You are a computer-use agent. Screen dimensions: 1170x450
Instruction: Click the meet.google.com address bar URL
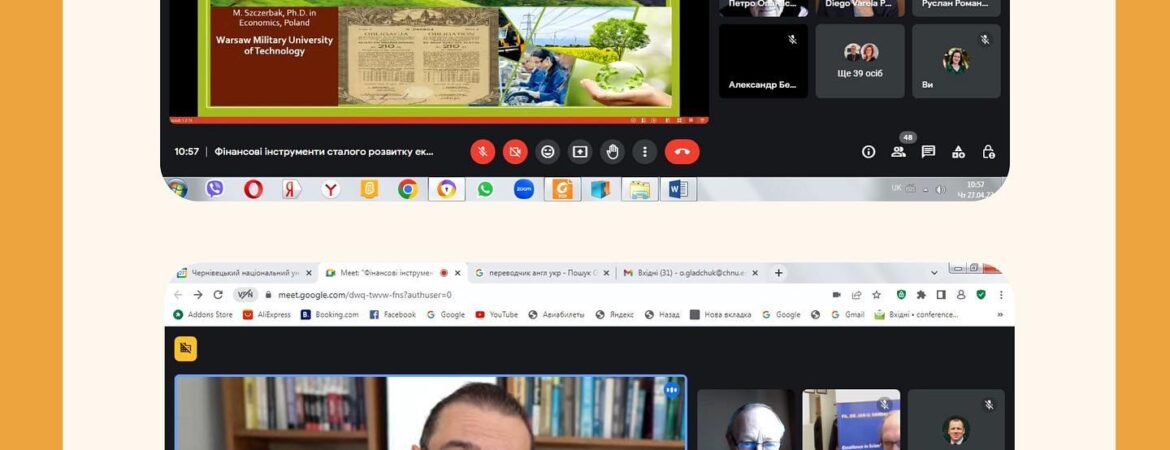(365, 295)
